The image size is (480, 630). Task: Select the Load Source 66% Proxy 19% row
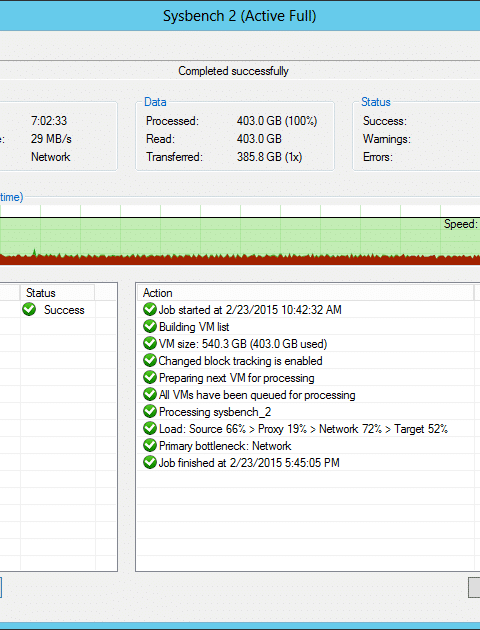(x=306, y=428)
